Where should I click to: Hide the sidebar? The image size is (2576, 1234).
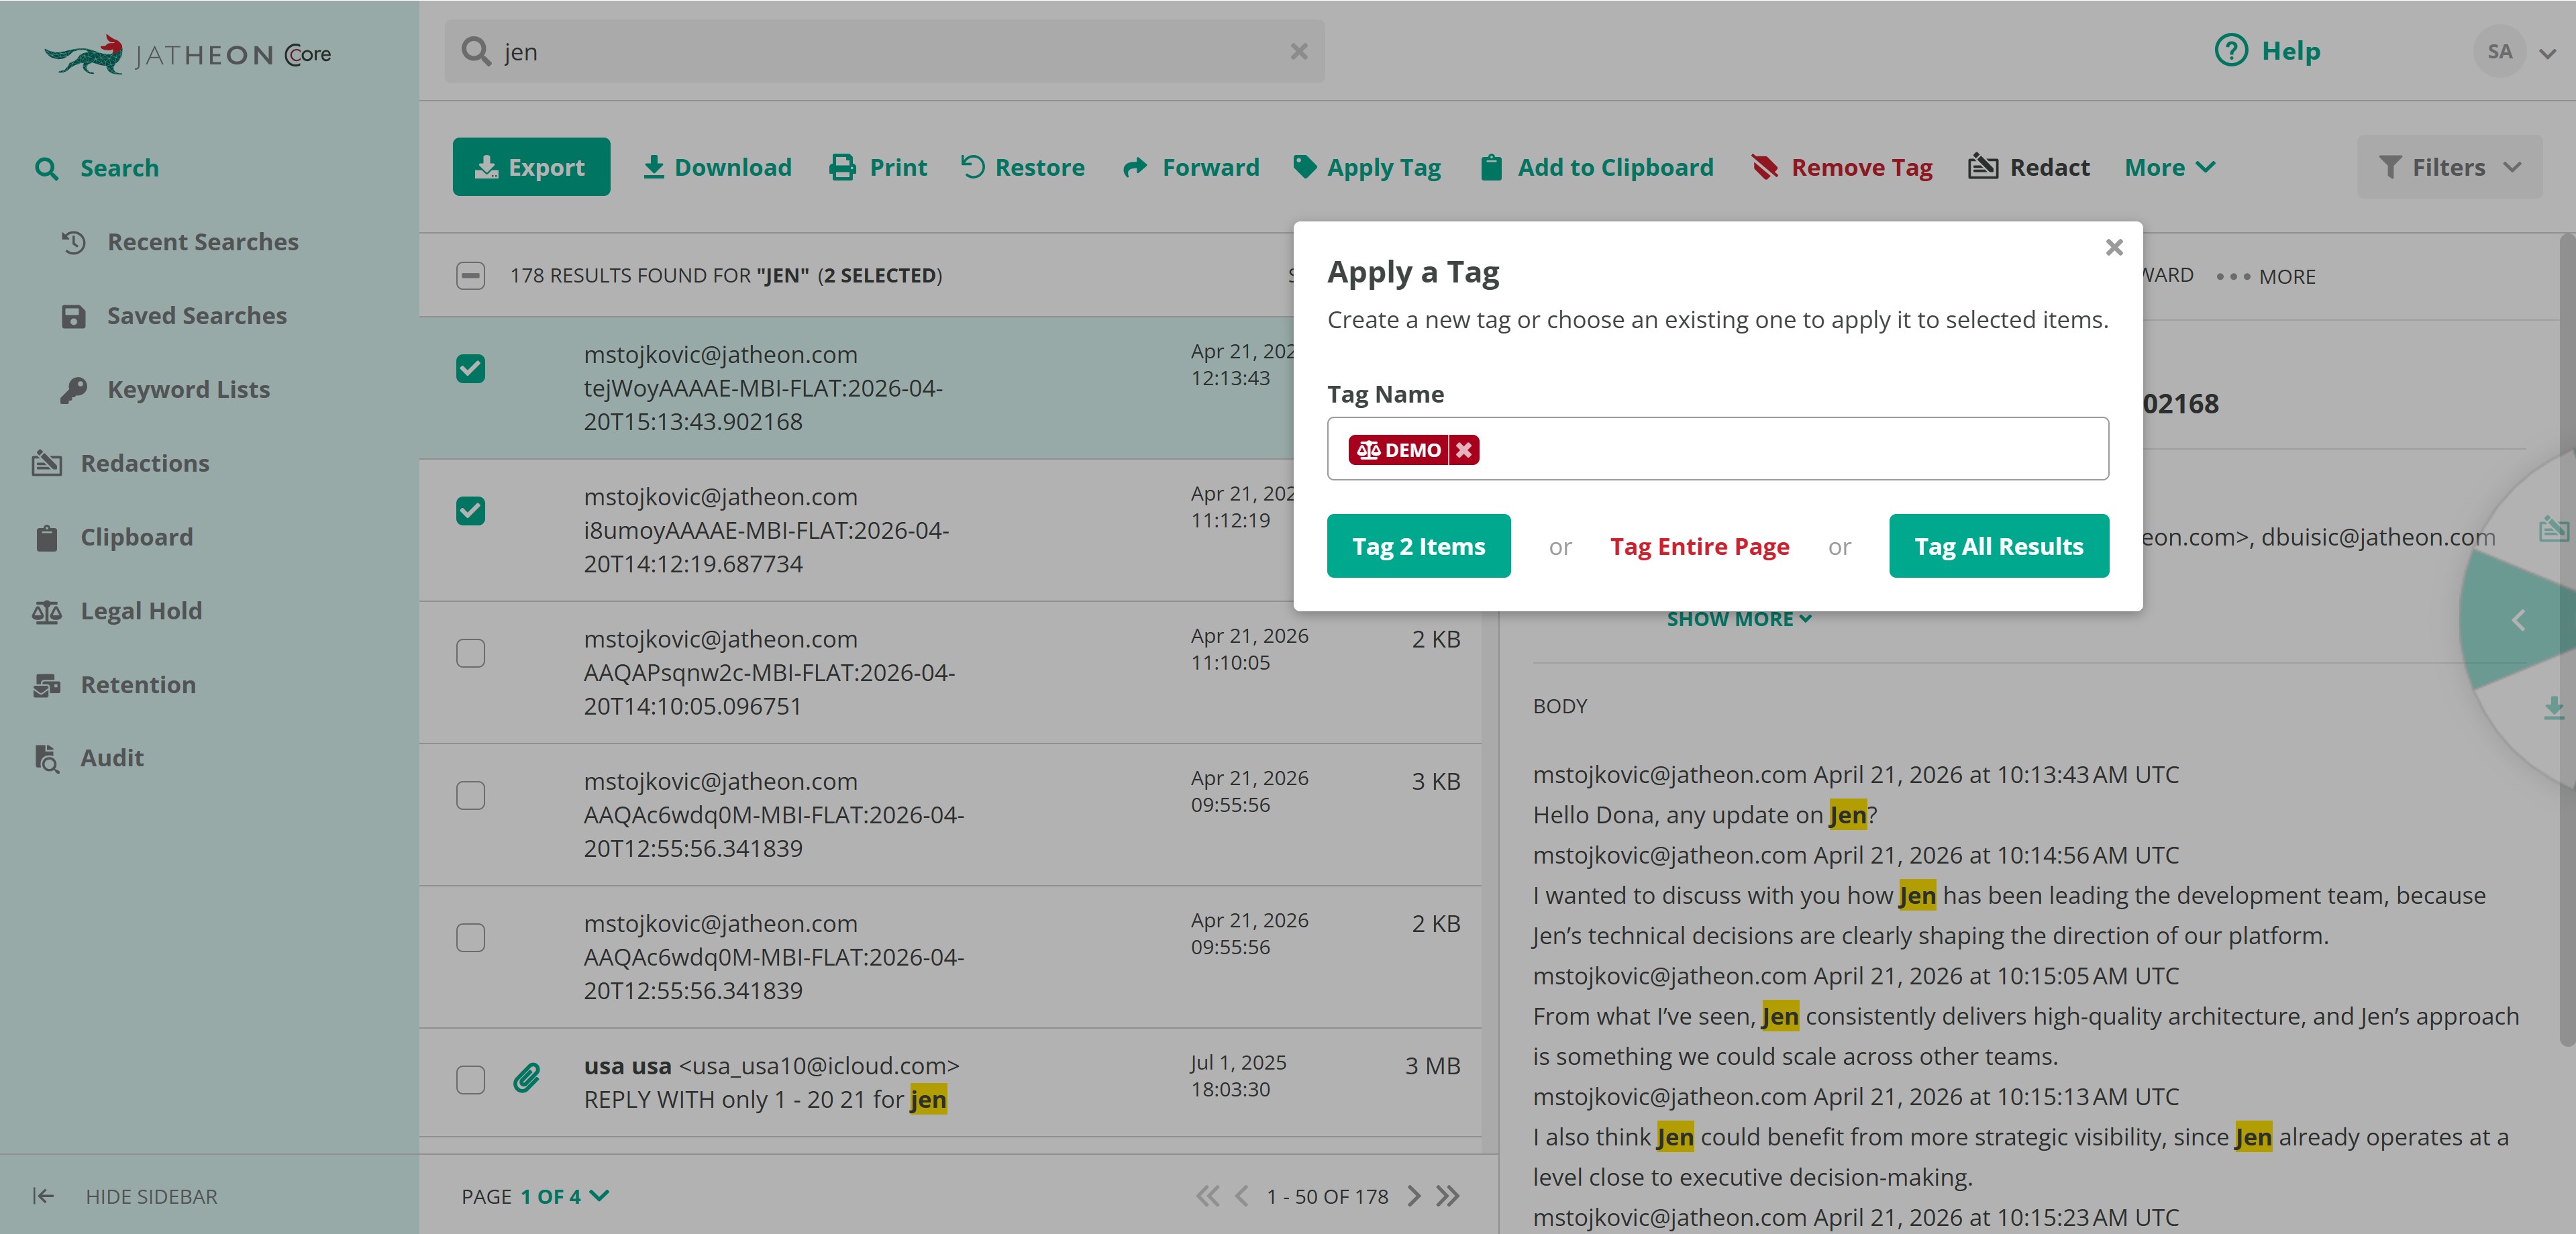coord(125,1196)
